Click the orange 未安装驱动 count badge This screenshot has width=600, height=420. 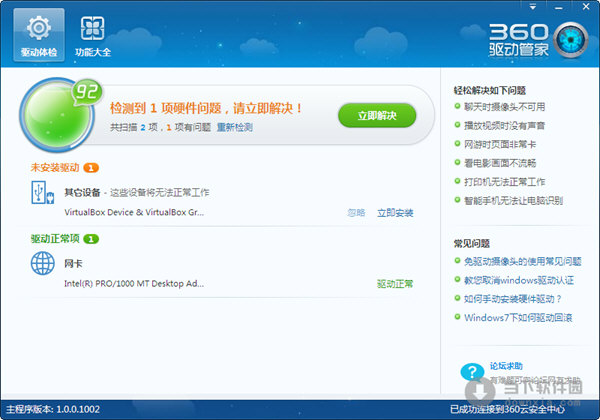tap(91, 168)
